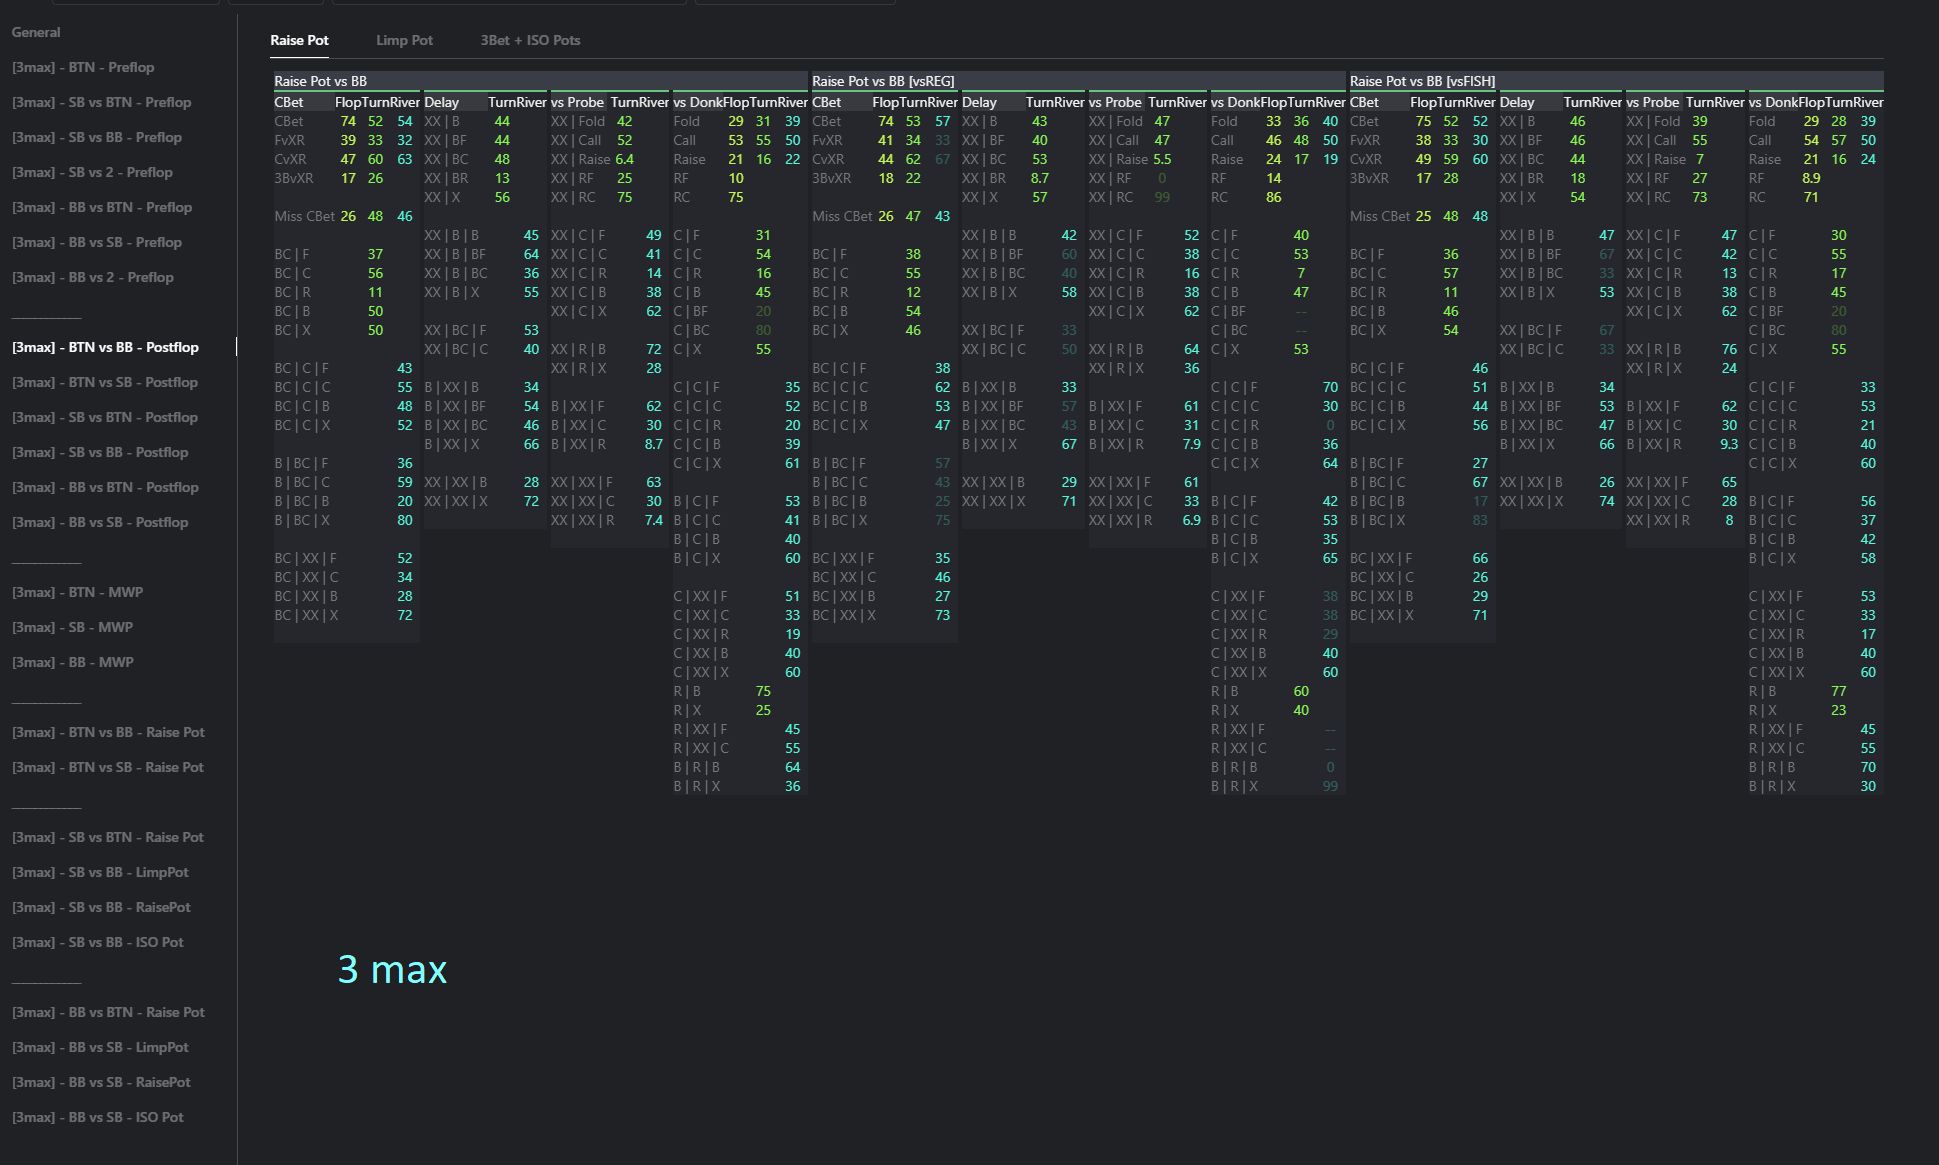The image size is (1939, 1165).
Task: Select [3max] - BB vs SB - ISO Pot
Action: click(x=98, y=1117)
